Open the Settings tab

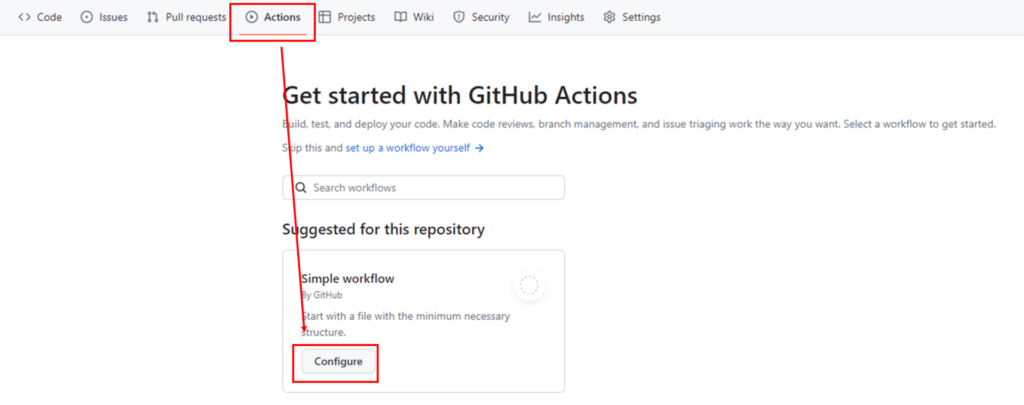641,17
